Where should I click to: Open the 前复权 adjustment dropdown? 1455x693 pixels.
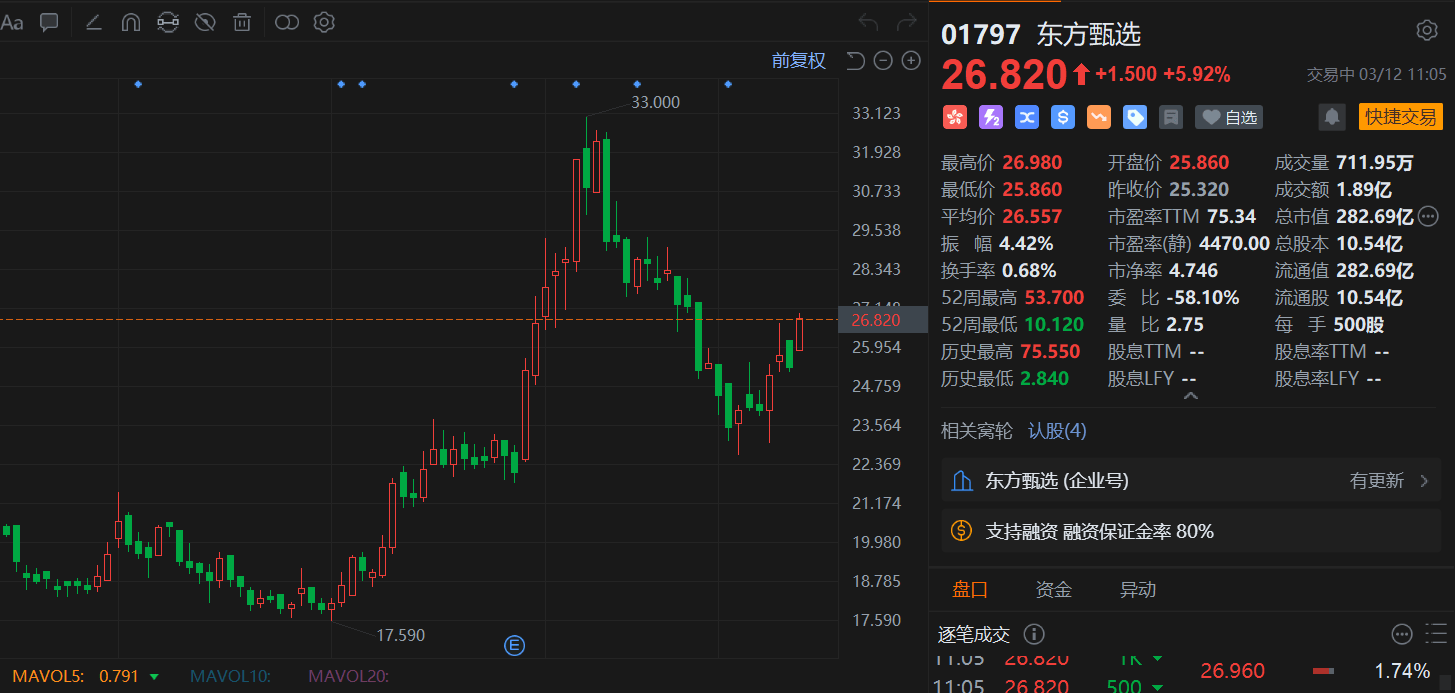click(x=798, y=61)
